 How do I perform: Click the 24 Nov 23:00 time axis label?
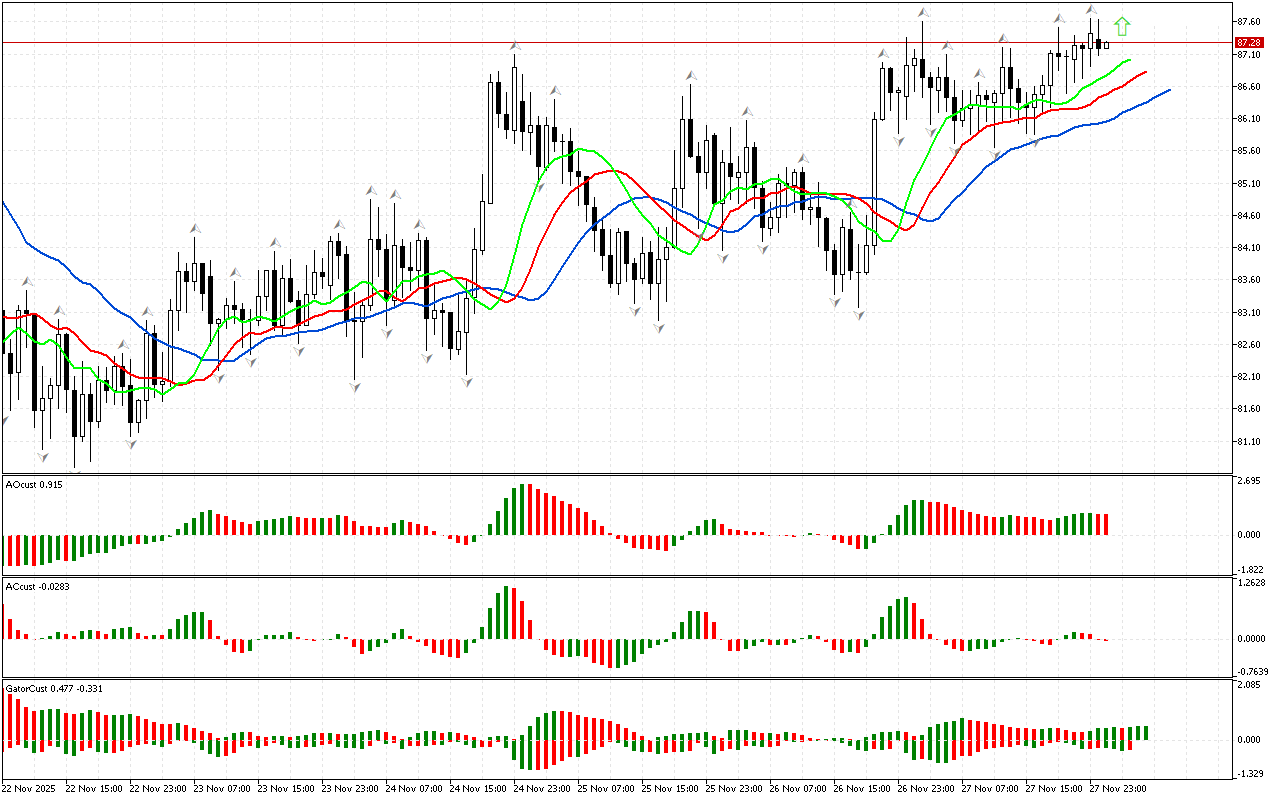[x=543, y=788]
